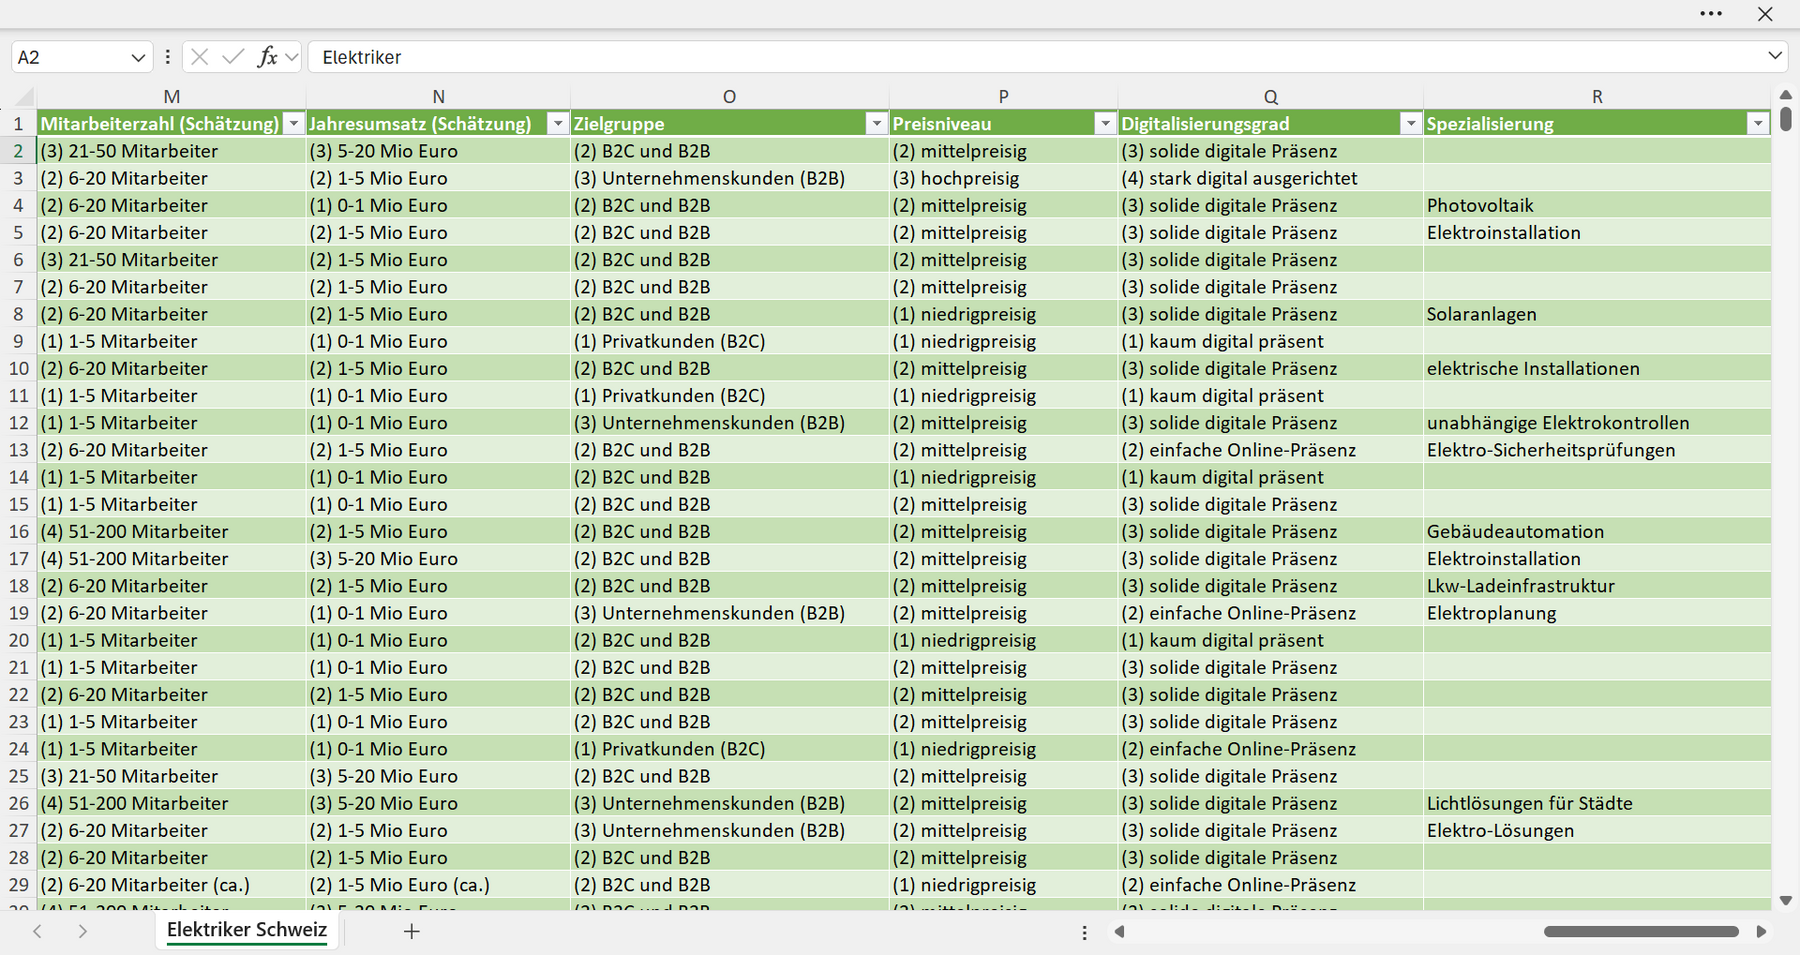Select the Elektro-Lösungen cell
This screenshot has height=955, width=1800.
1597,831
